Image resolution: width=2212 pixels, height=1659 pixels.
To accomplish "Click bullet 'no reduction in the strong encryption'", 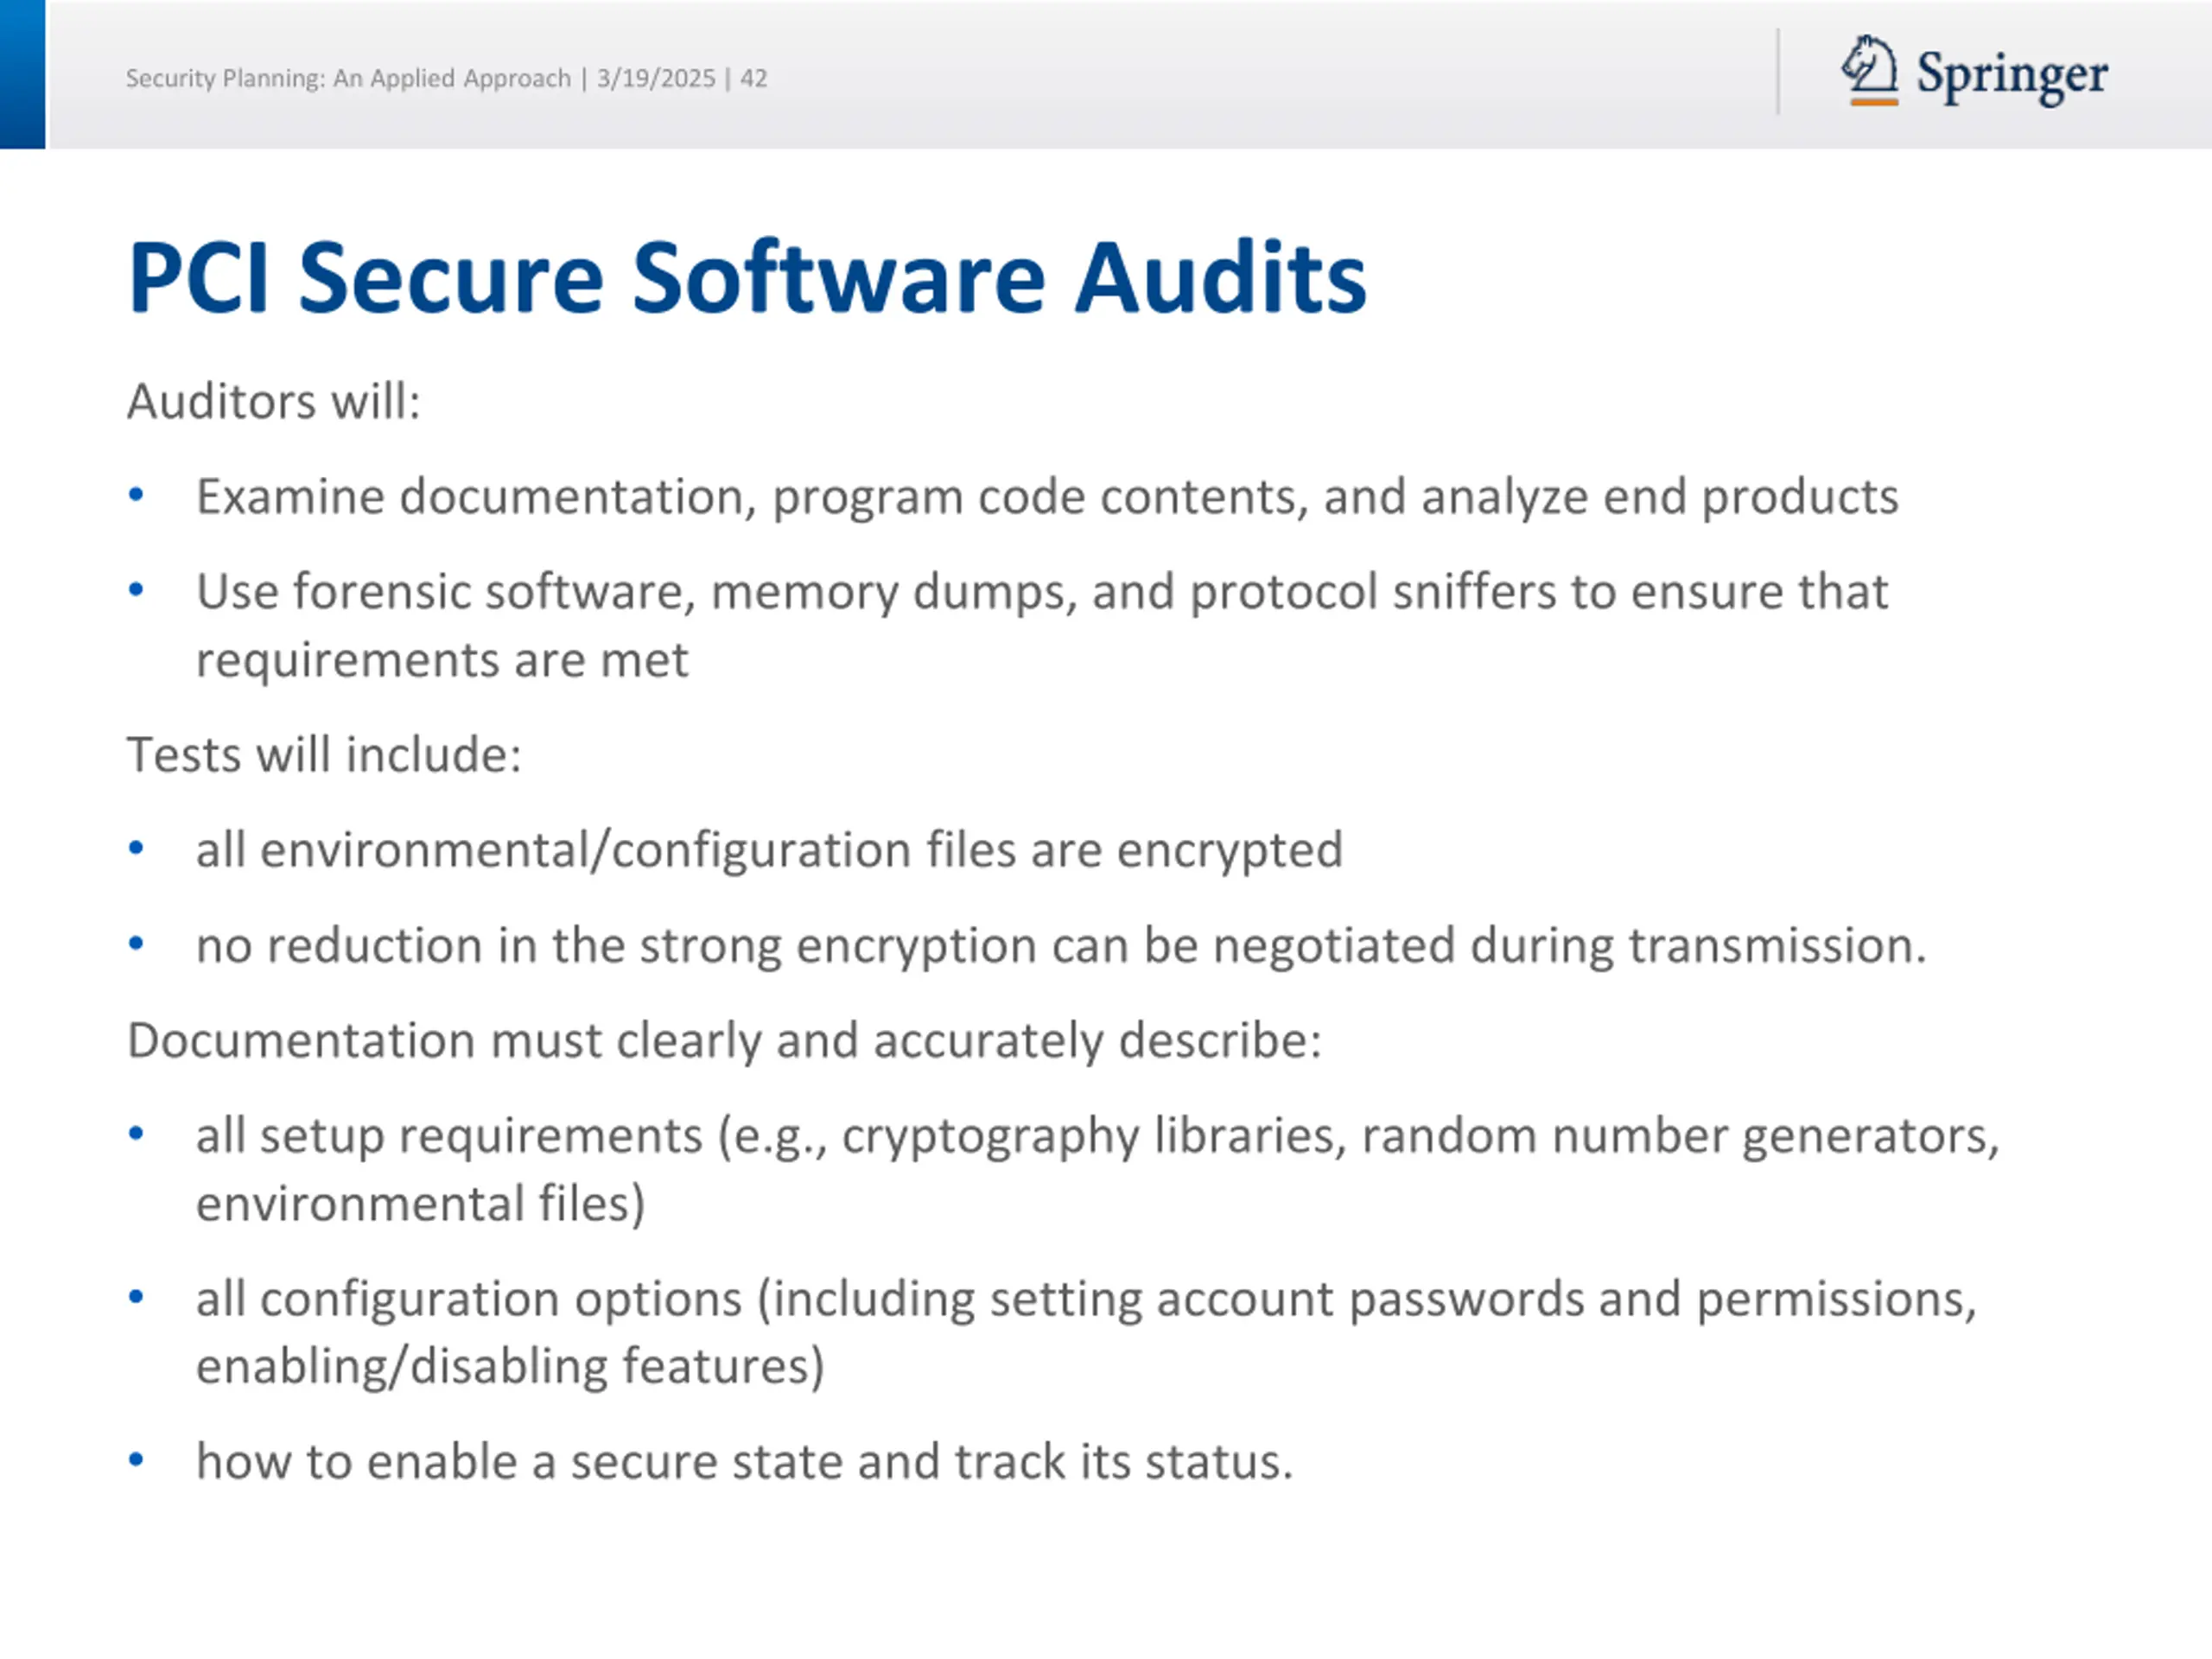I will click(x=1061, y=945).
